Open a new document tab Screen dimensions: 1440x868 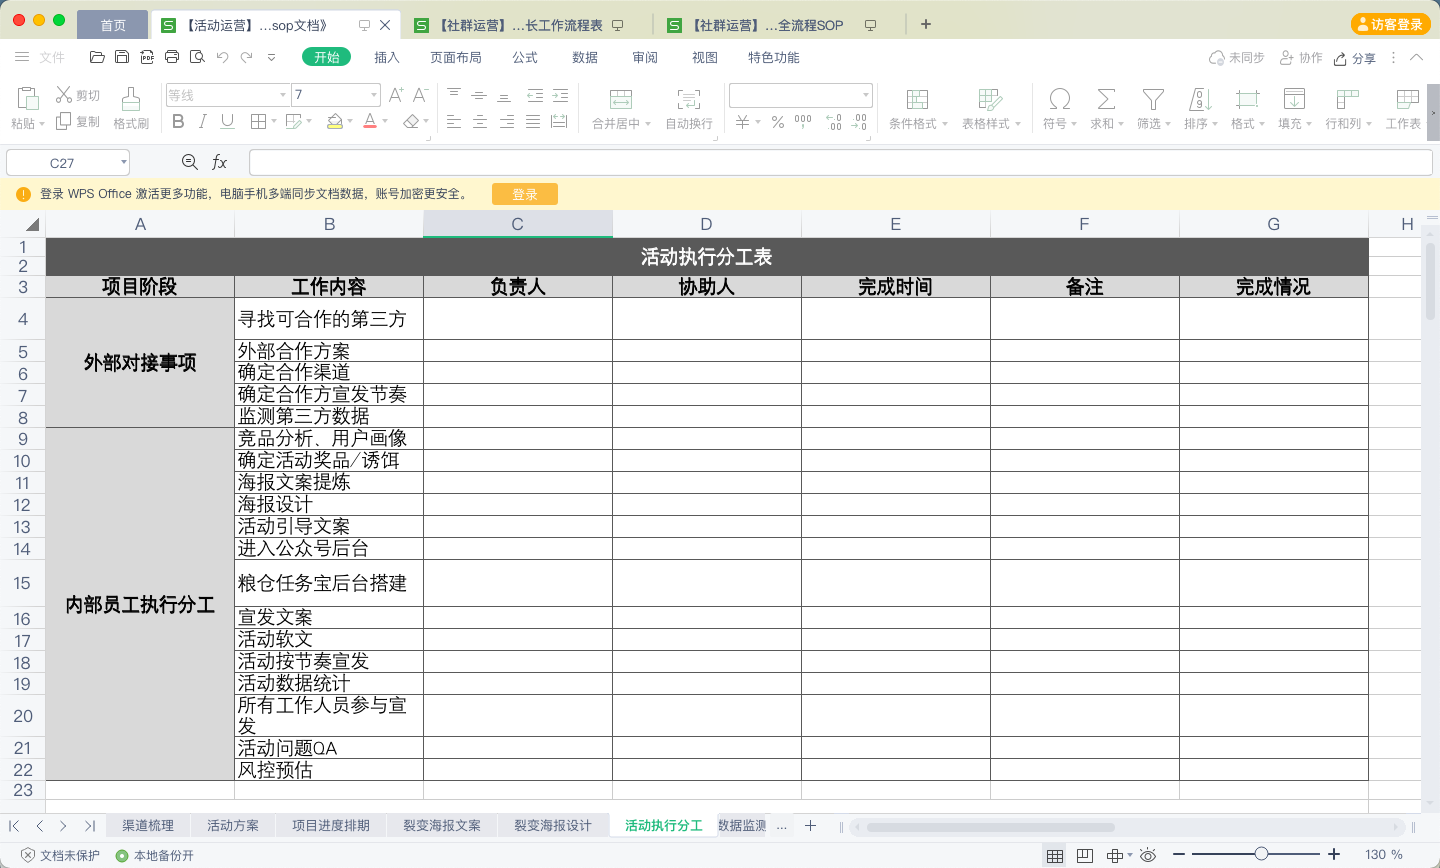(926, 24)
